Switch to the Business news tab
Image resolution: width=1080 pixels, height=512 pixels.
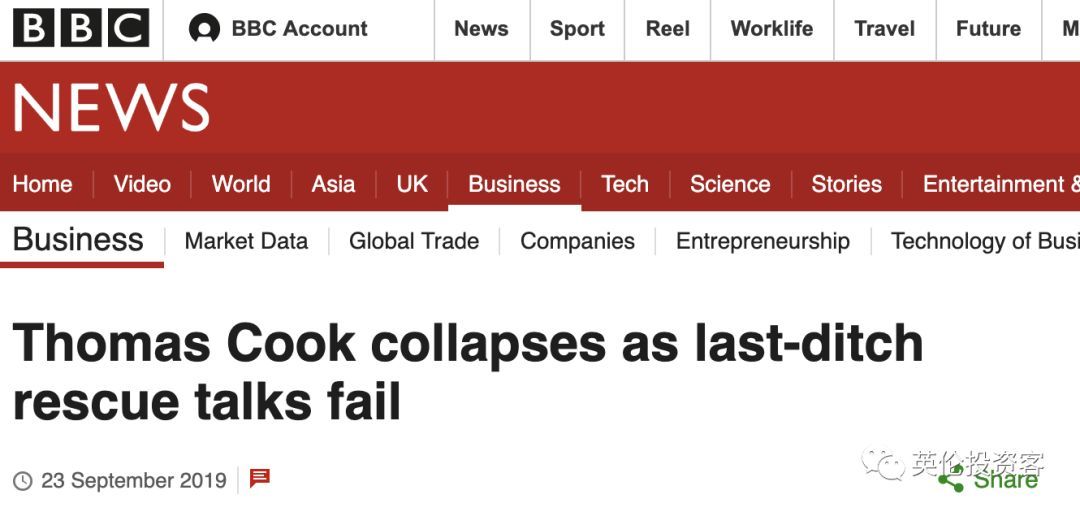[x=514, y=184]
